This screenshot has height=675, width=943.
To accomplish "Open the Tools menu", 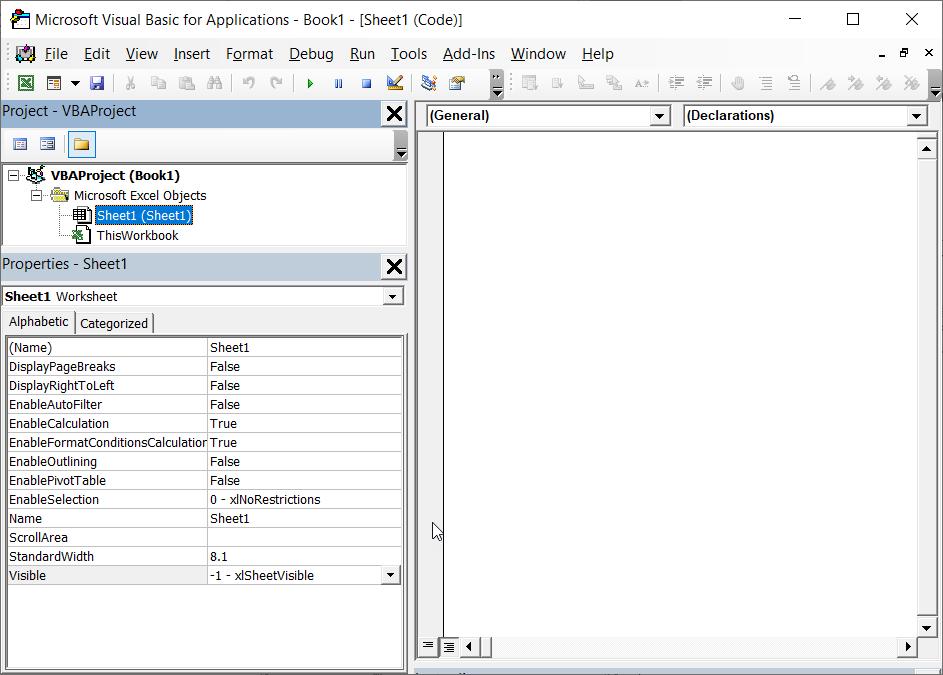I will tap(408, 54).
